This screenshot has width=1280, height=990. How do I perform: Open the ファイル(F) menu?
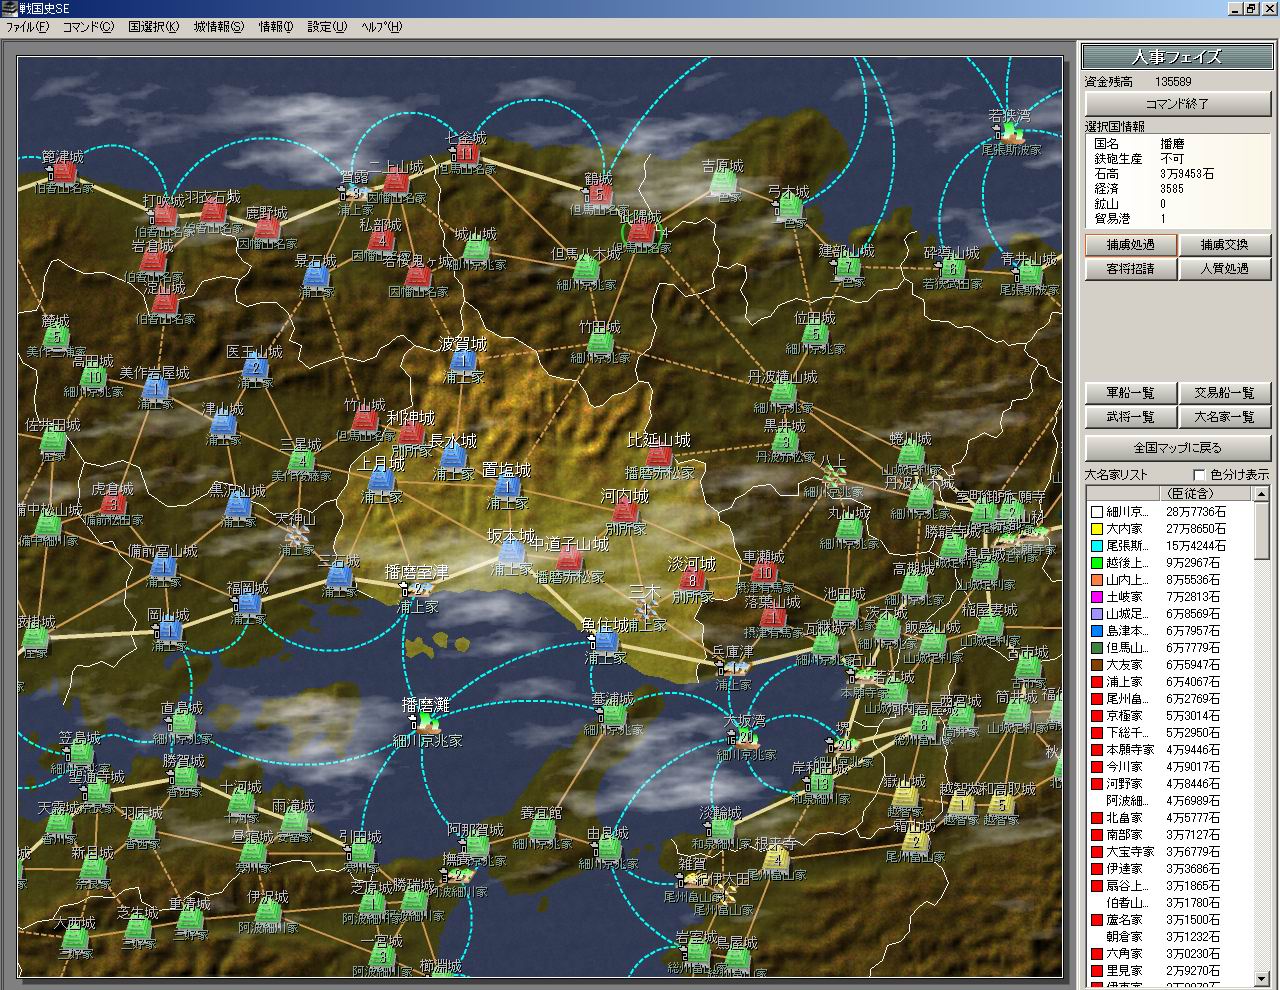click(x=28, y=27)
